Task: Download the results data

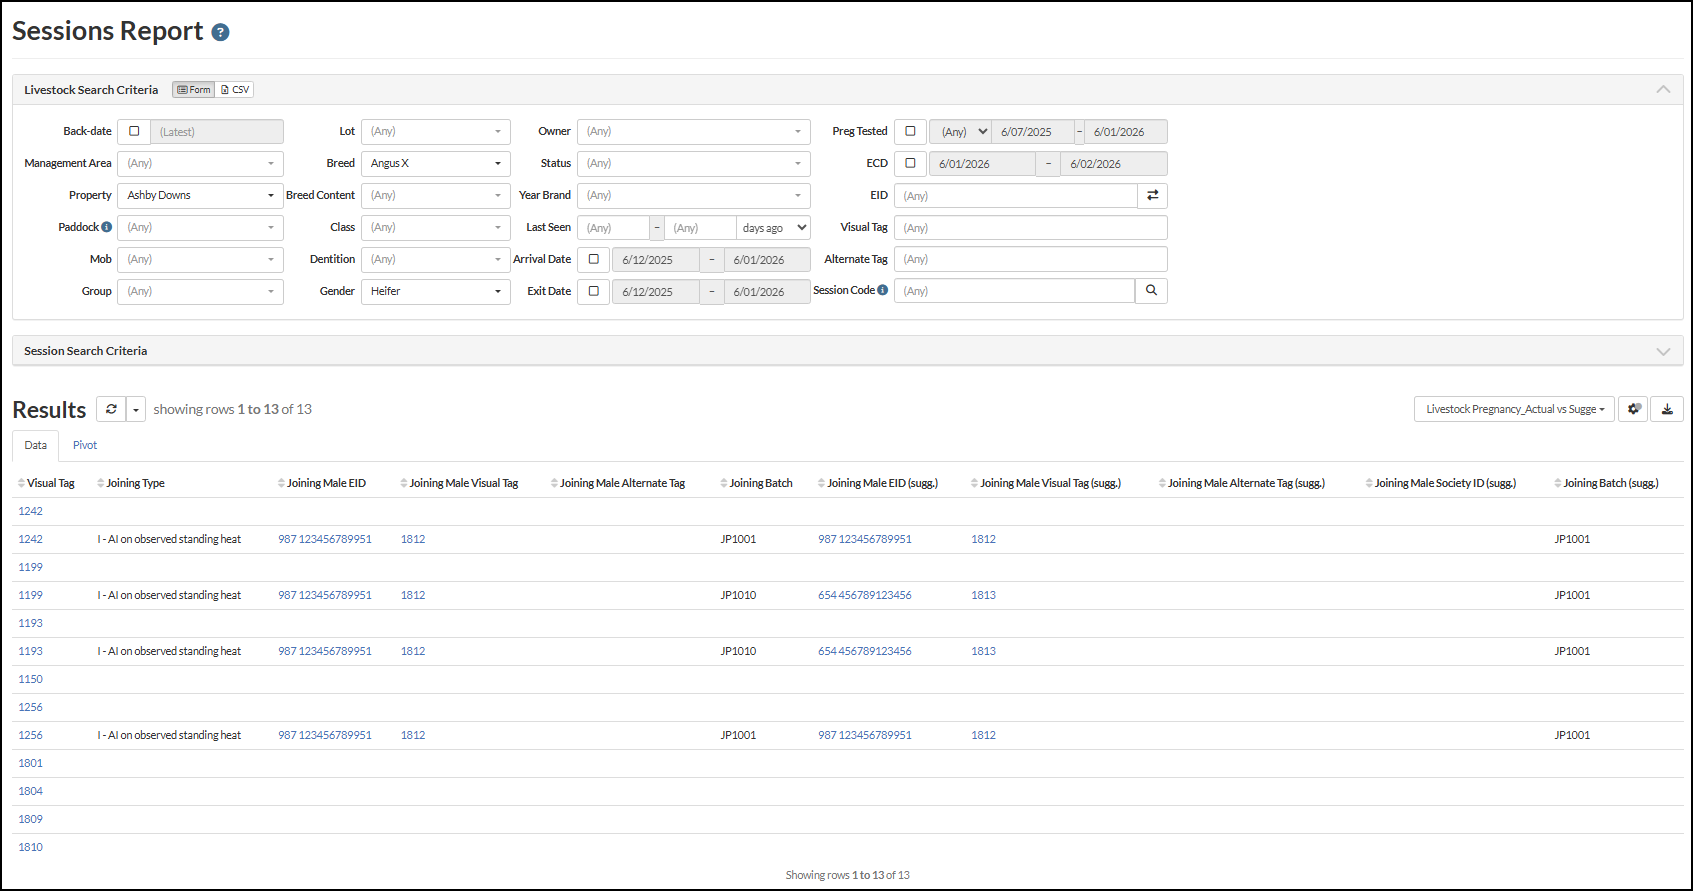Action: pos(1667,409)
